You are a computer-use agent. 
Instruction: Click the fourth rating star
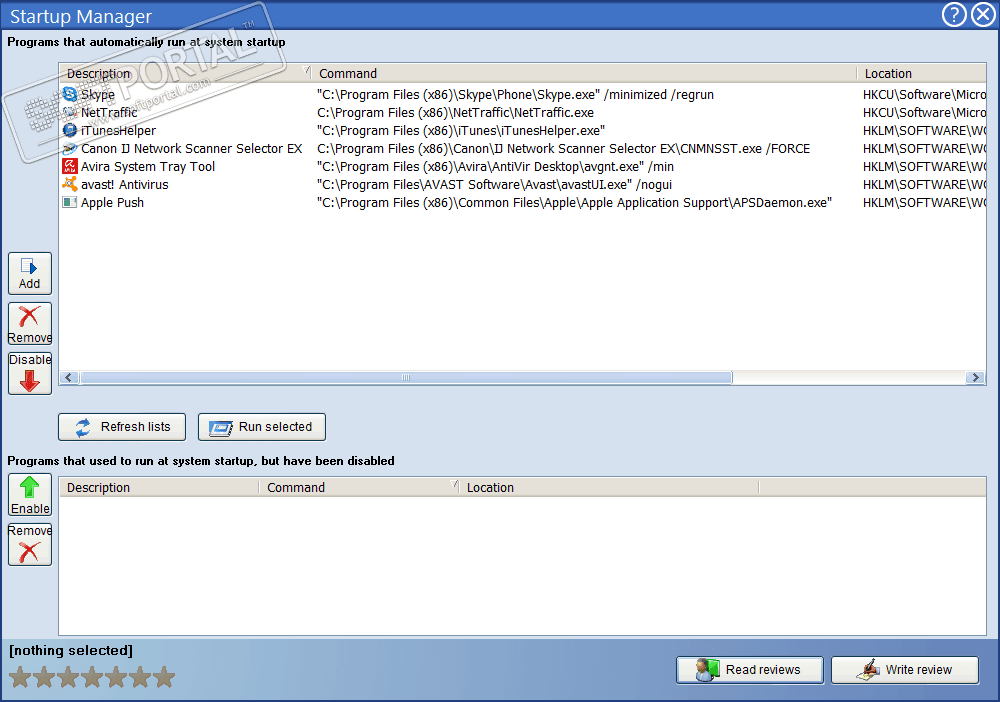(x=92, y=677)
